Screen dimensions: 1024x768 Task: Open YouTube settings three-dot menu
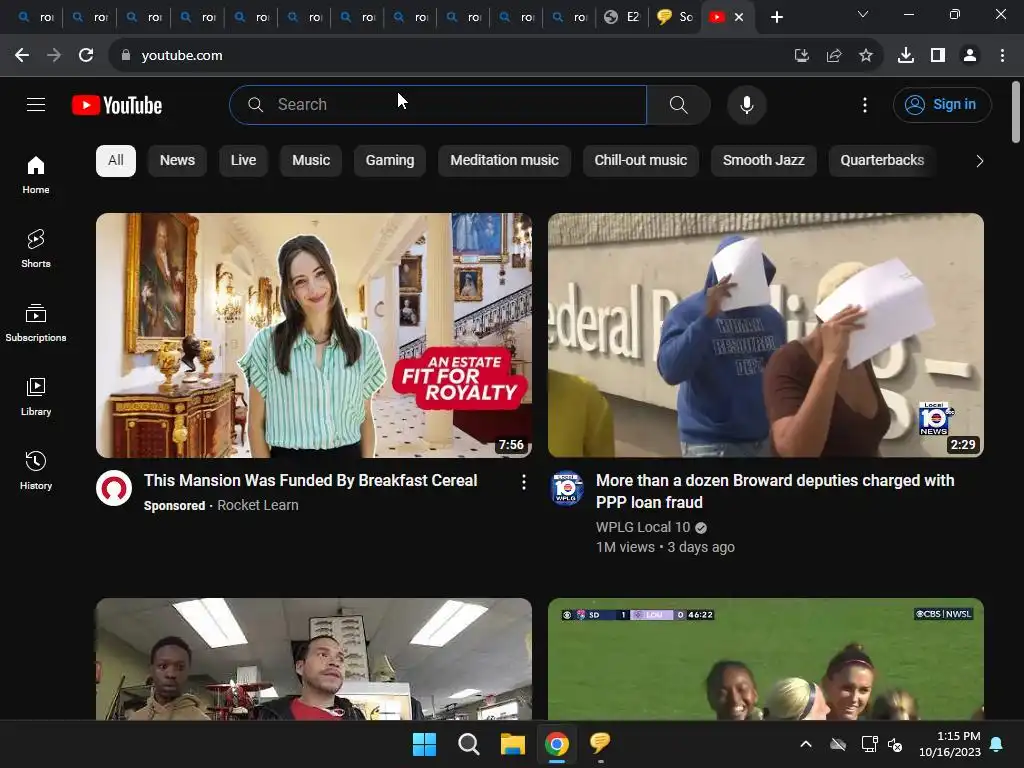(x=865, y=104)
